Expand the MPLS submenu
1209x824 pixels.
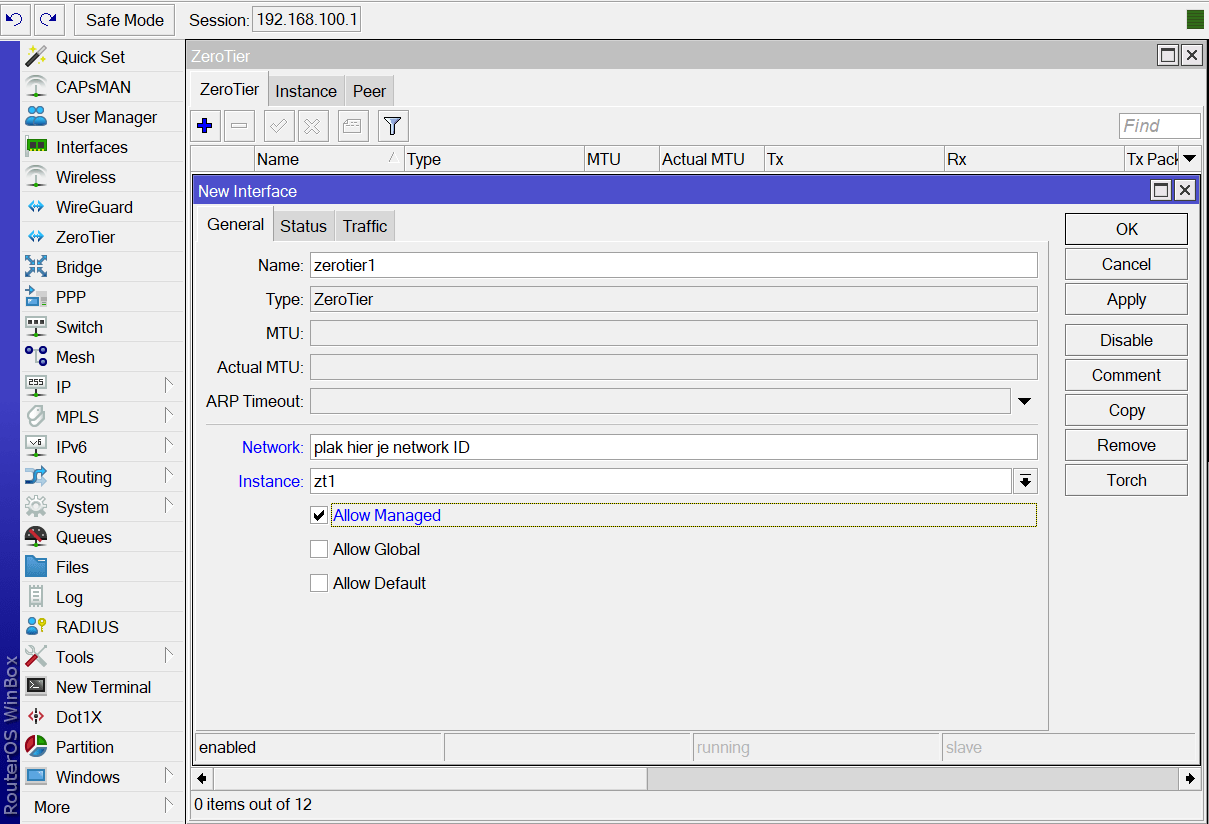(169, 416)
